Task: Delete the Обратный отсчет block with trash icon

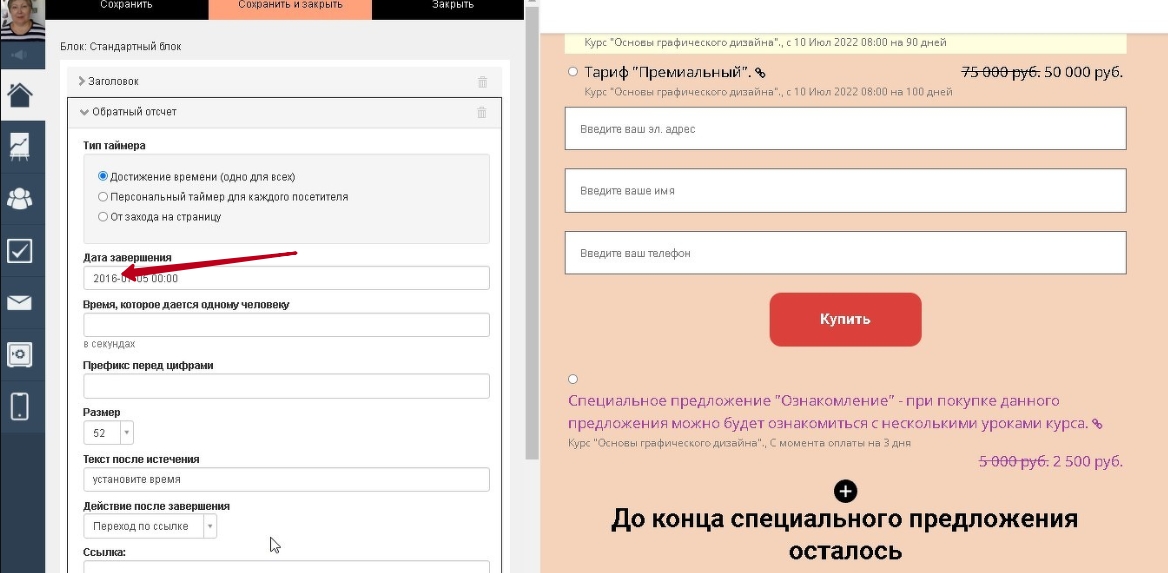Action: click(482, 112)
